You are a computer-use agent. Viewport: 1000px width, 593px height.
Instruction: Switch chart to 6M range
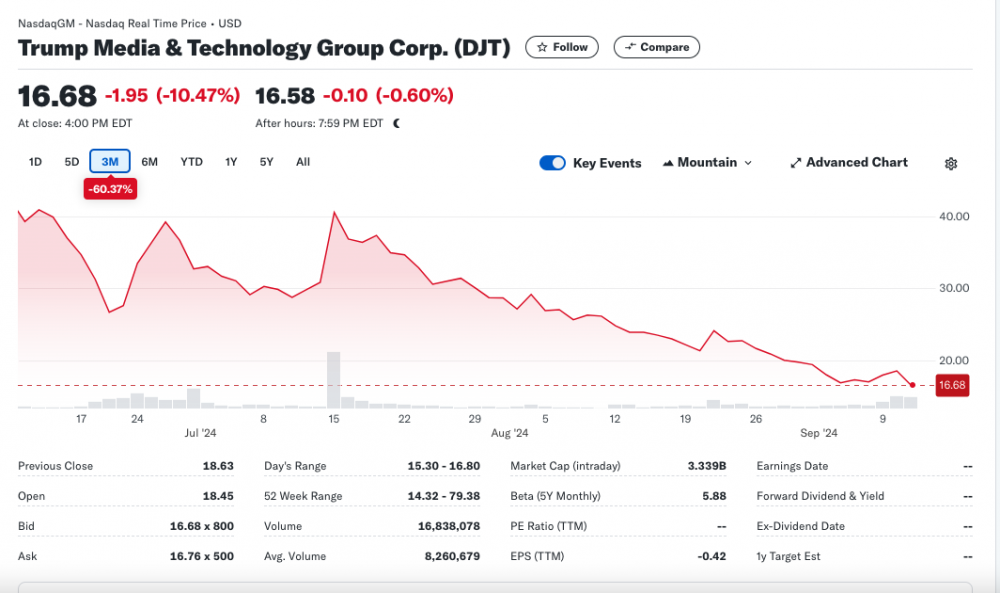click(149, 162)
